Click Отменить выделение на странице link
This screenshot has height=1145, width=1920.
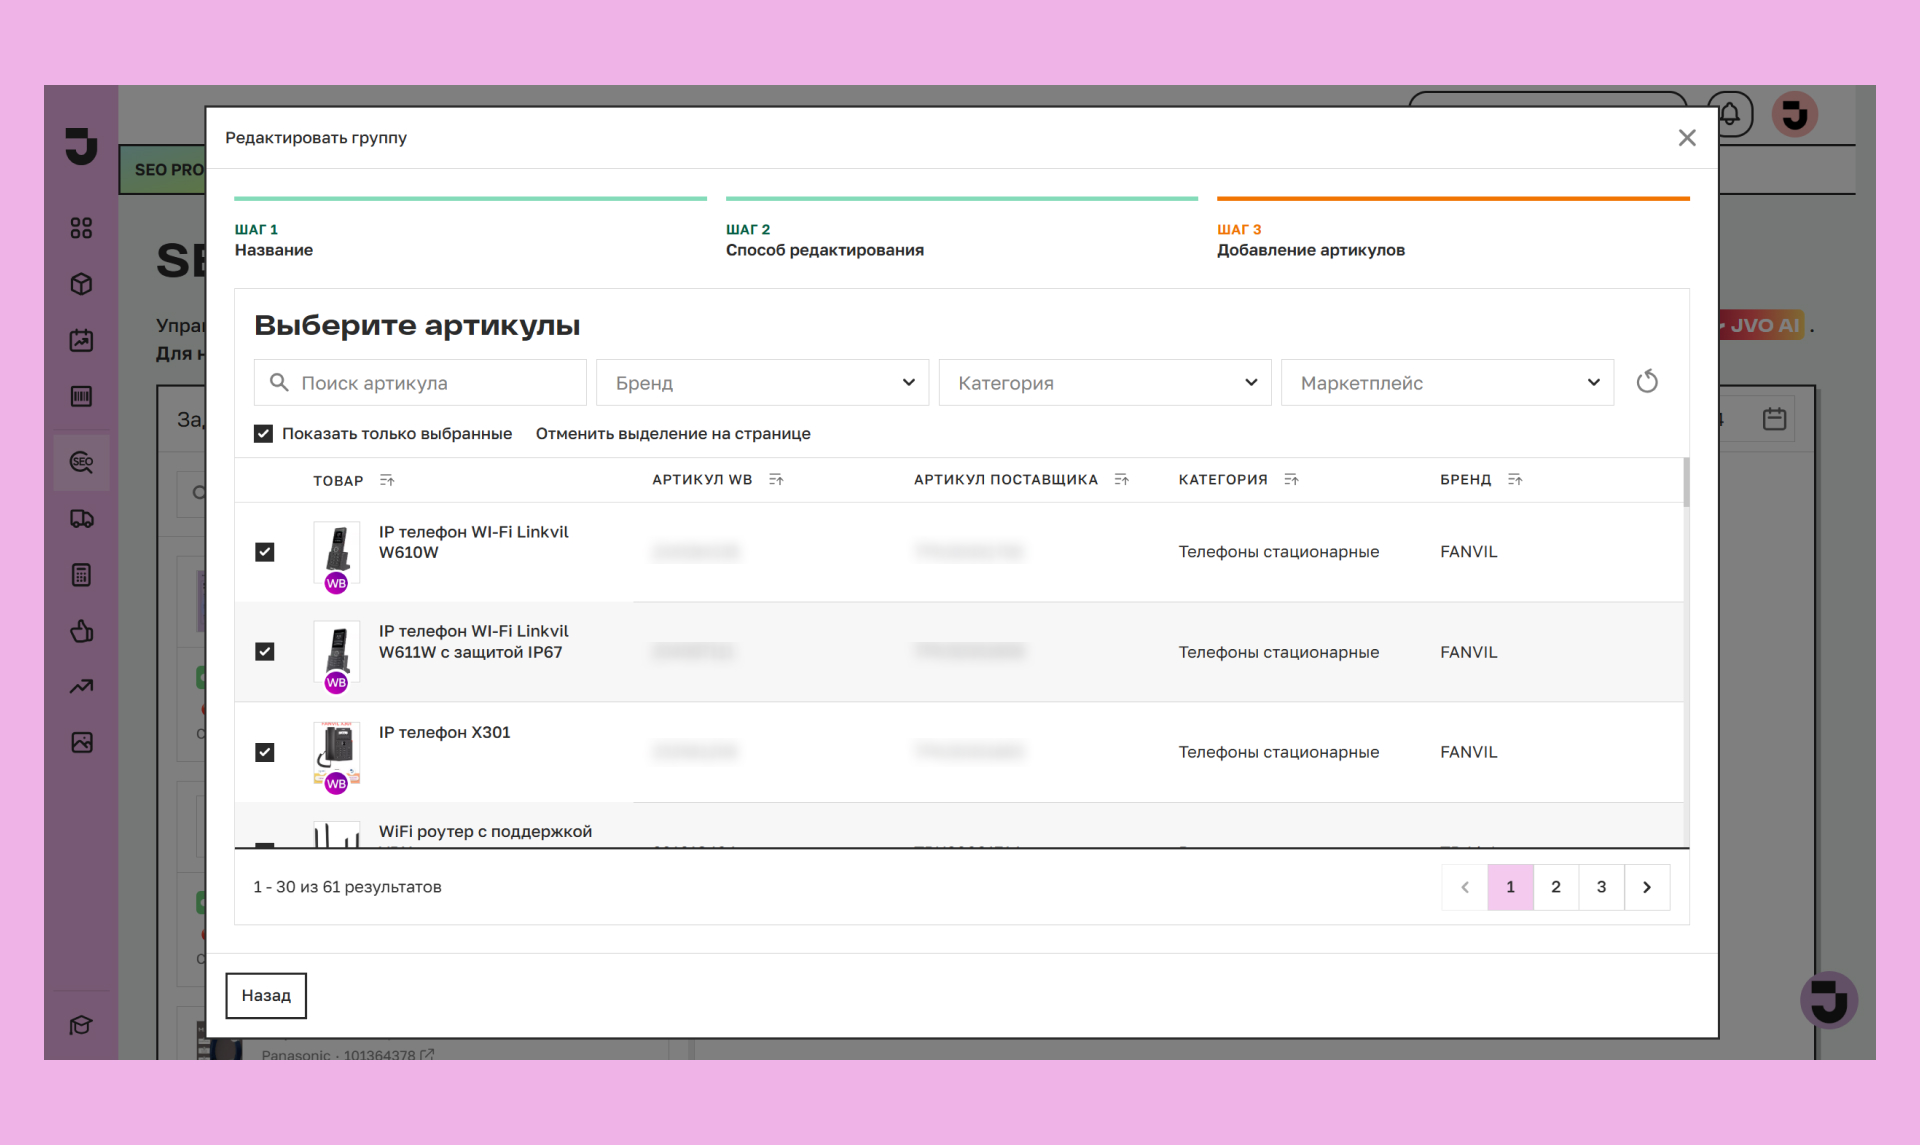(673, 434)
